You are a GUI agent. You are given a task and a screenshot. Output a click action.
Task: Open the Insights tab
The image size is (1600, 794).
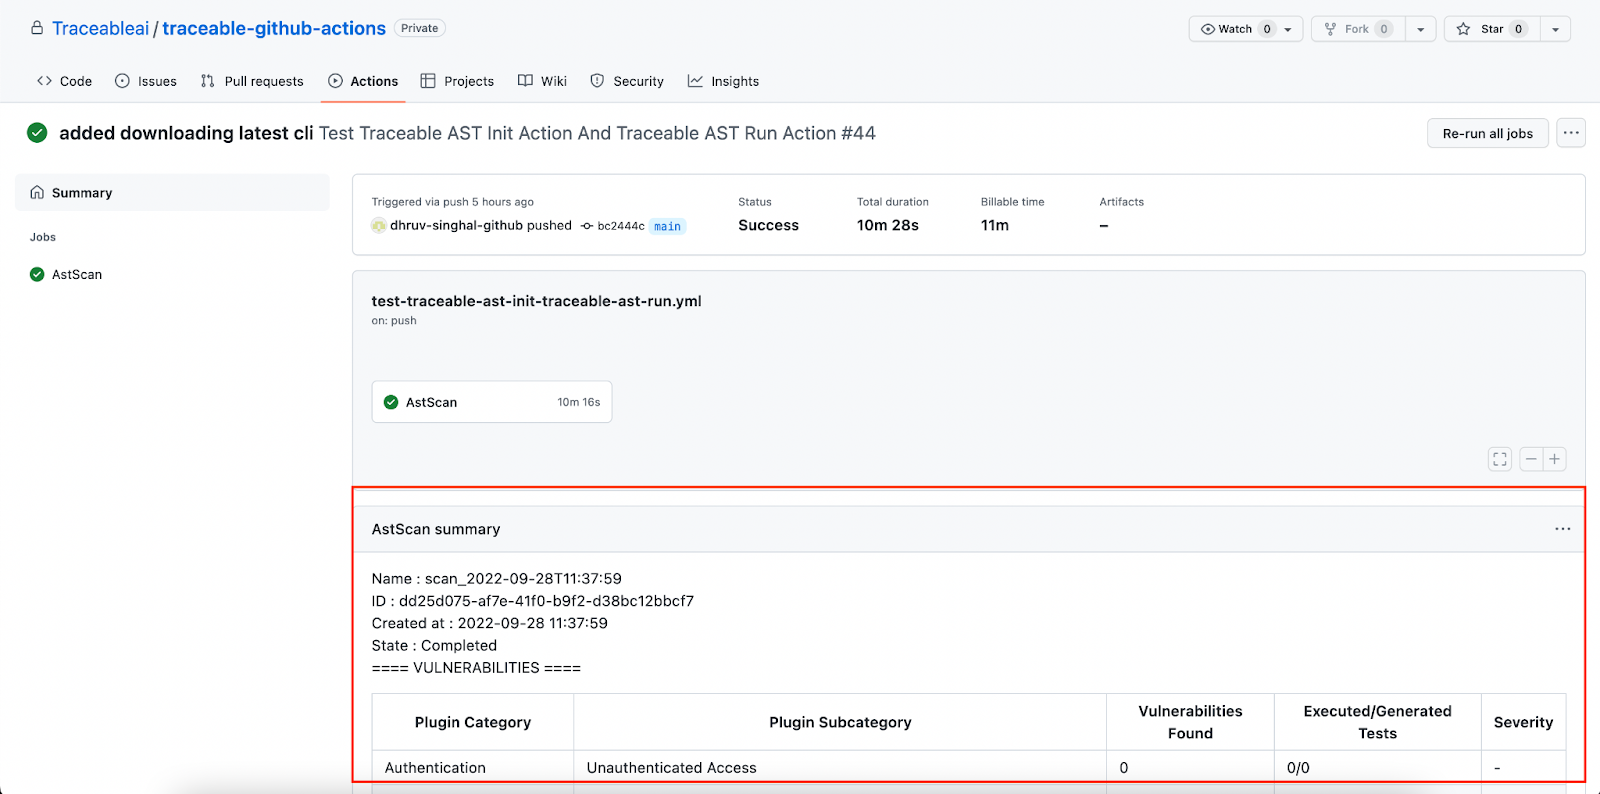(723, 81)
